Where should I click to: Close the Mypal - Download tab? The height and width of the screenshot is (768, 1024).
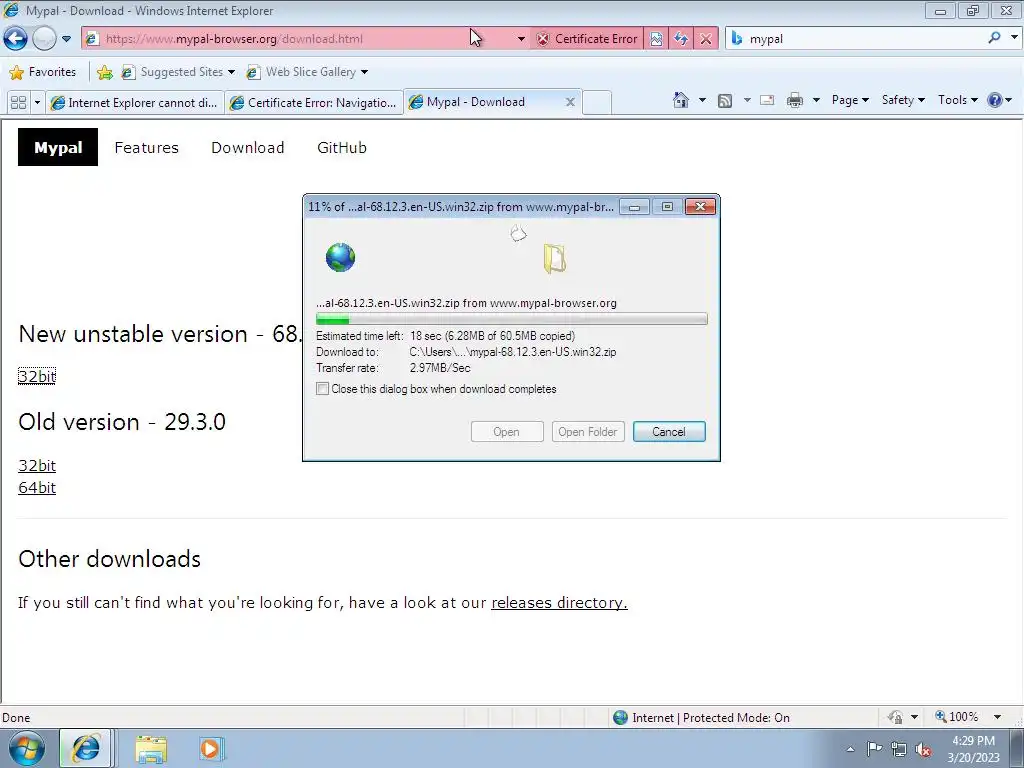[570, 102]
